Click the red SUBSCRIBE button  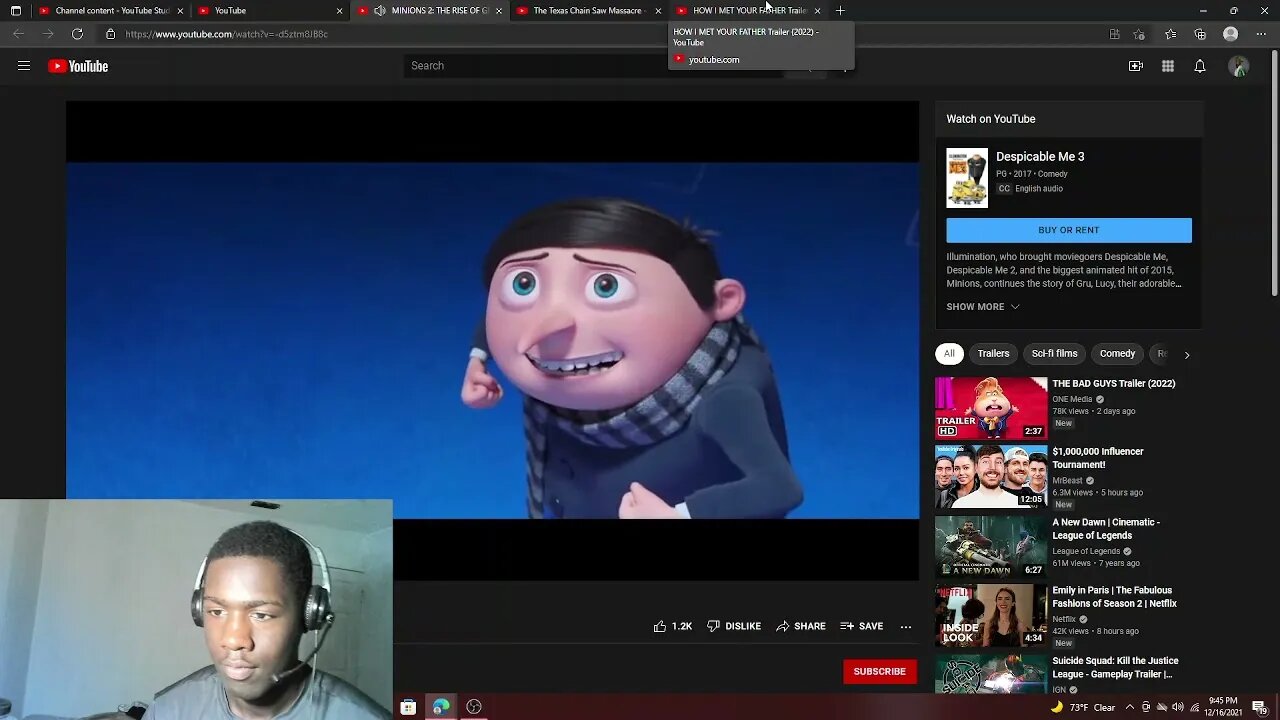pyautogui.click(x=880, y=671)
